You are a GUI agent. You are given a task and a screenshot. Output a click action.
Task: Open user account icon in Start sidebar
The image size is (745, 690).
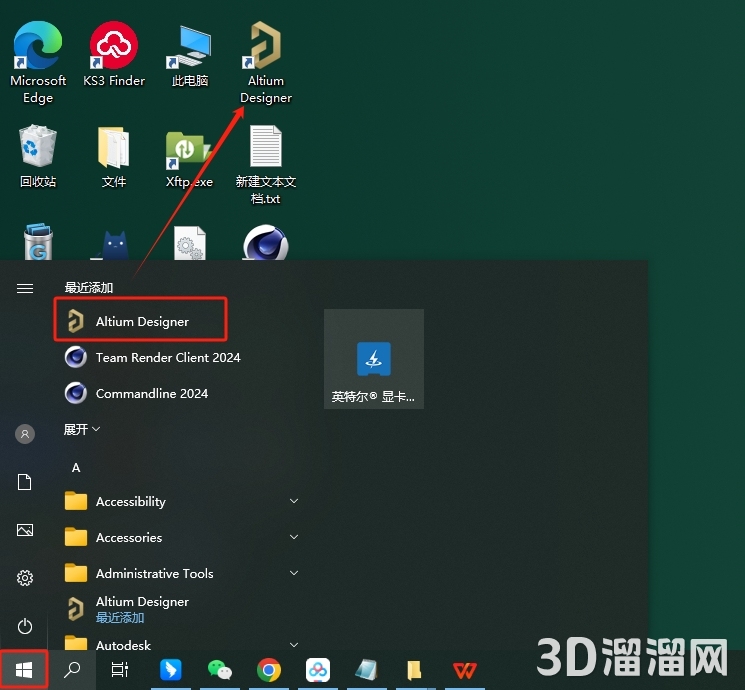[25, 434]
